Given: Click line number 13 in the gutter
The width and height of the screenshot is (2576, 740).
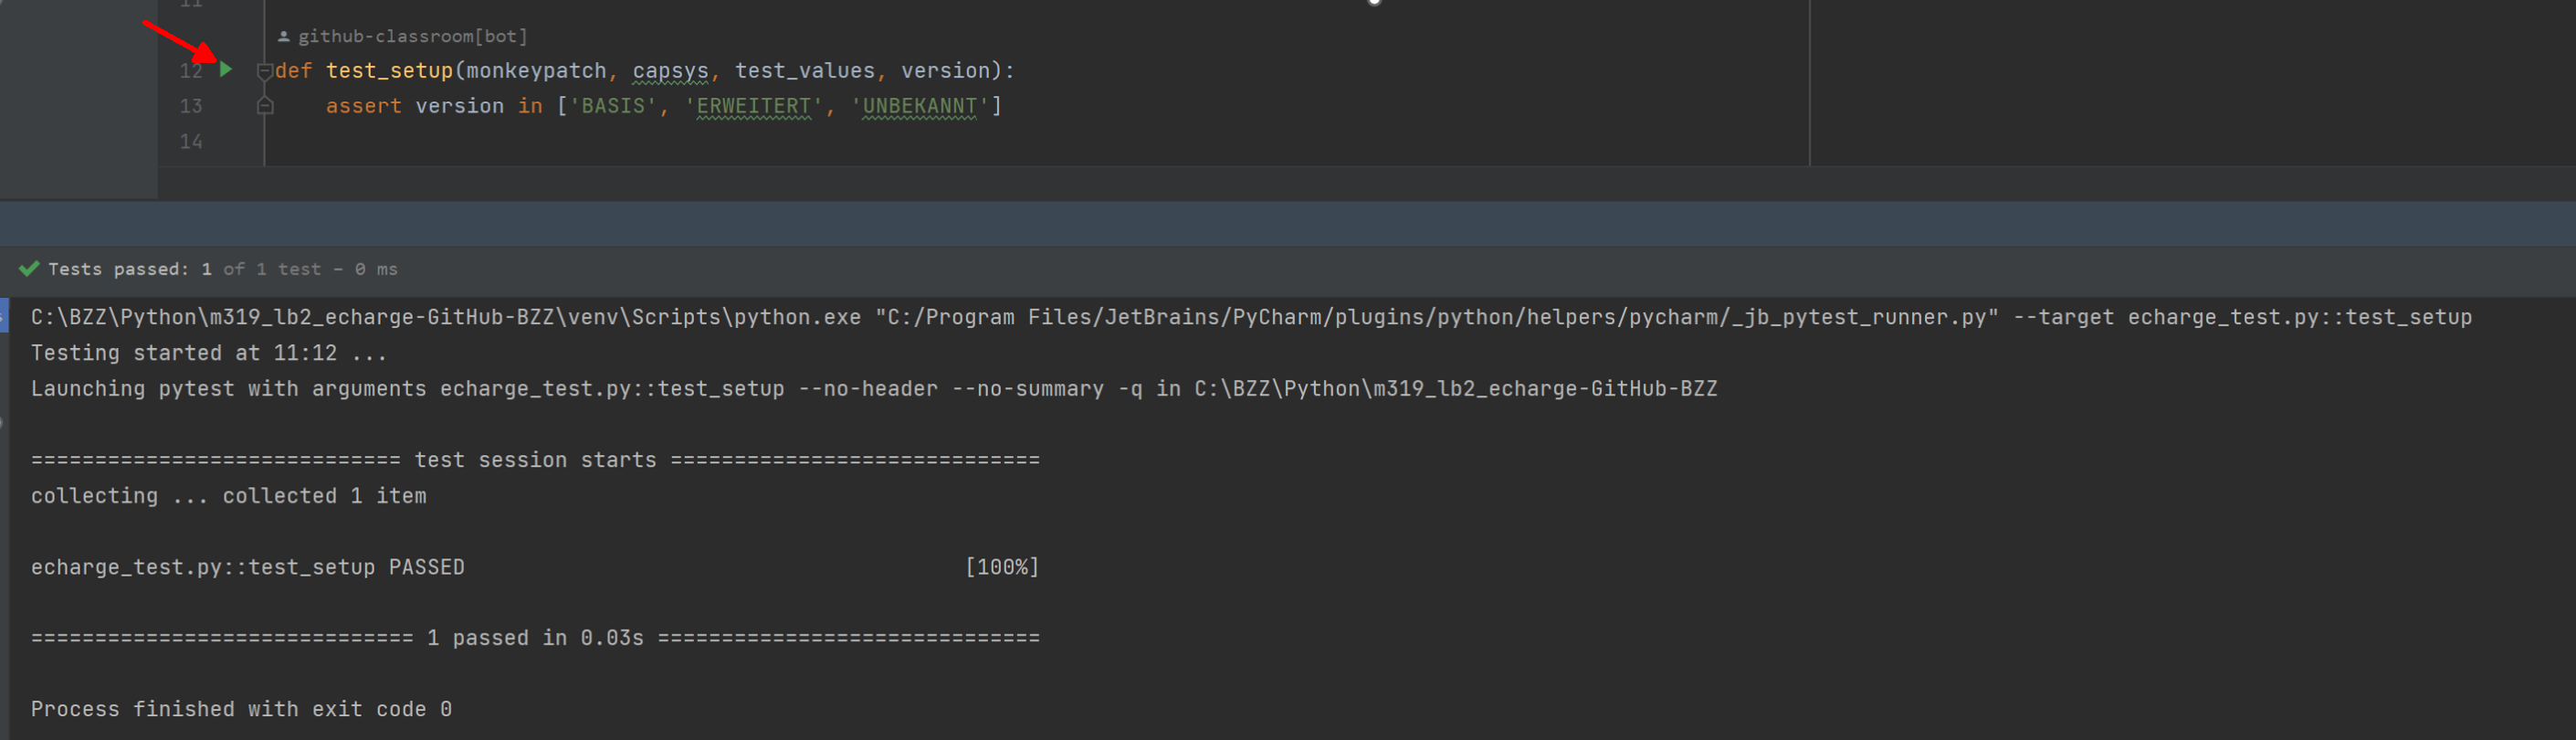Looking at the screenshot, I should [x=190, y=106].
